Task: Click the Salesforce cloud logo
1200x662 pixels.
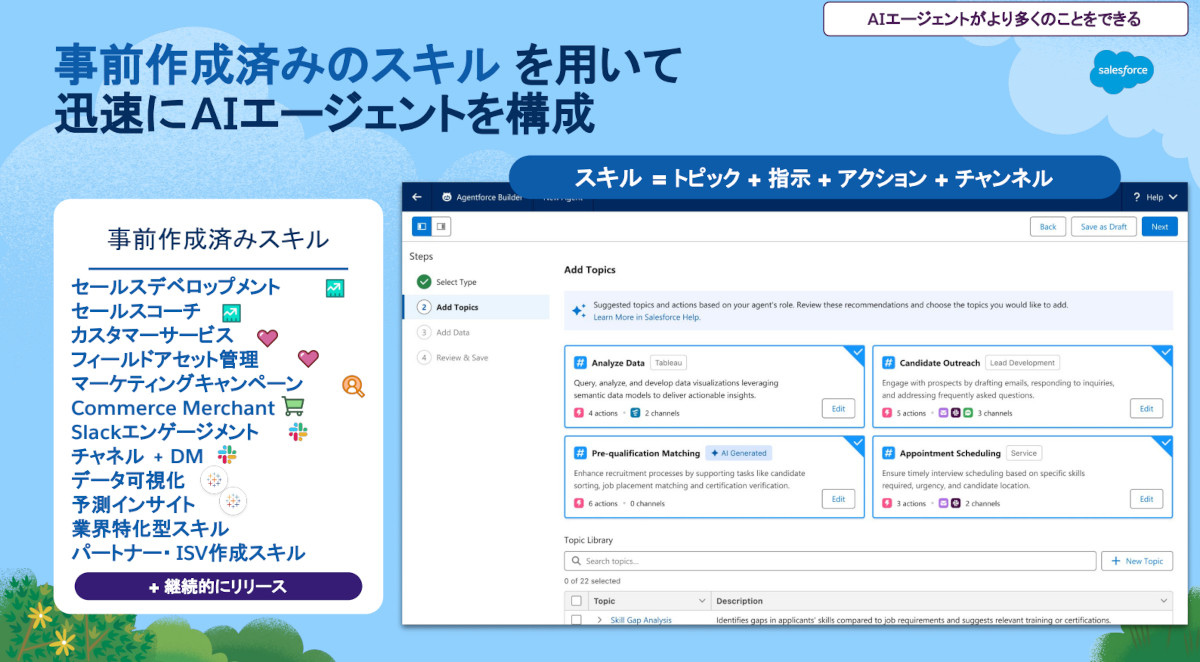Action: (x=1121, y=72)
